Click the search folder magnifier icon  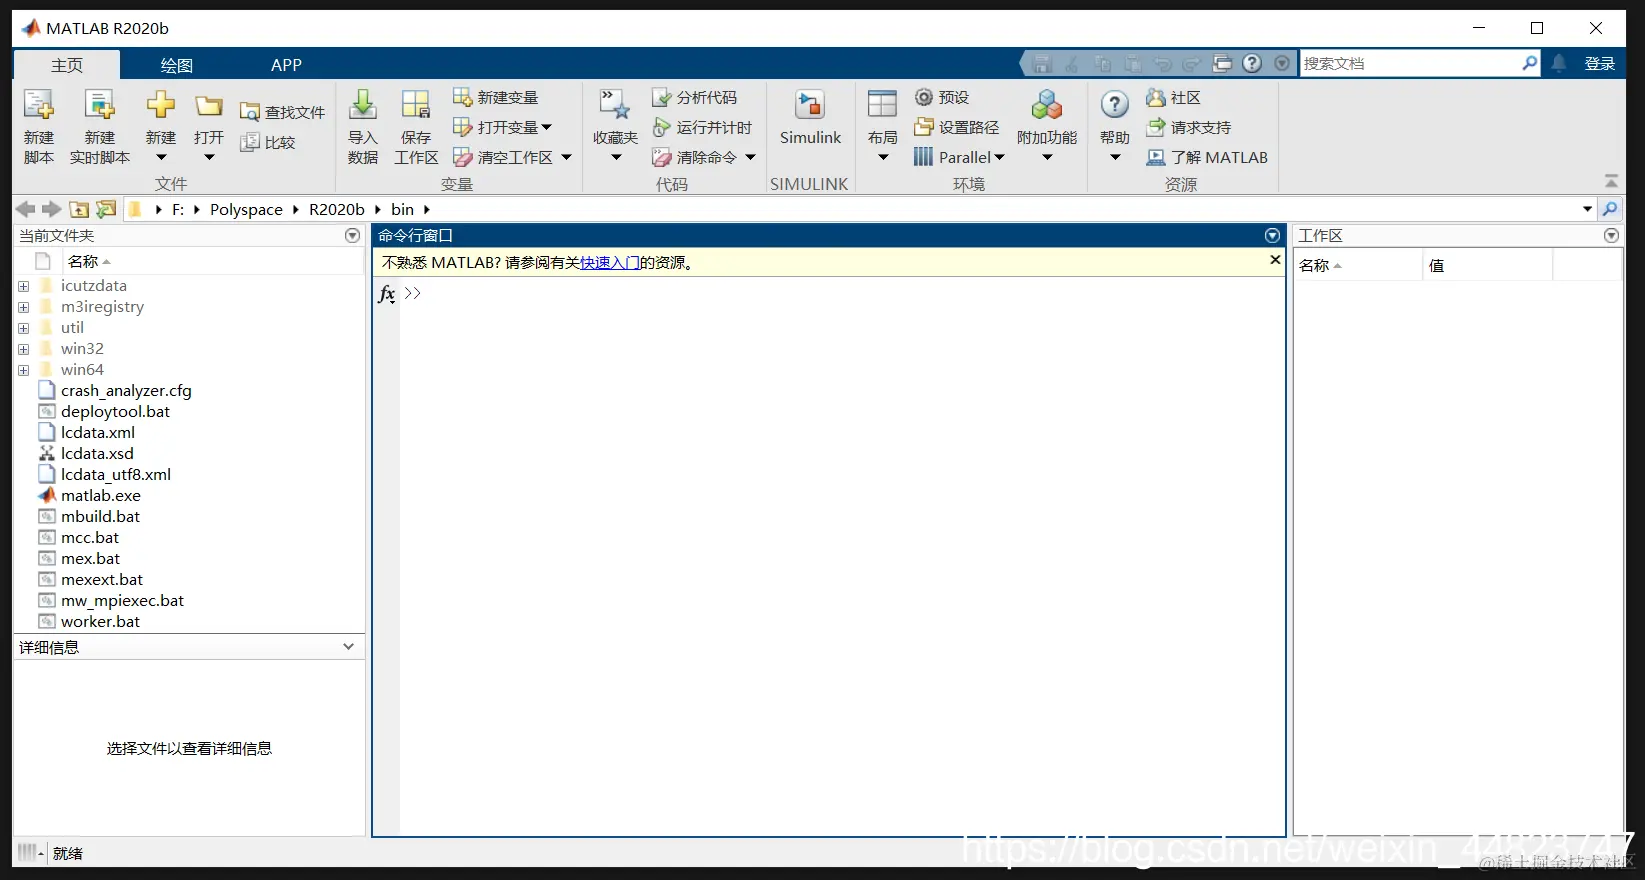(x=1610, y=209)
